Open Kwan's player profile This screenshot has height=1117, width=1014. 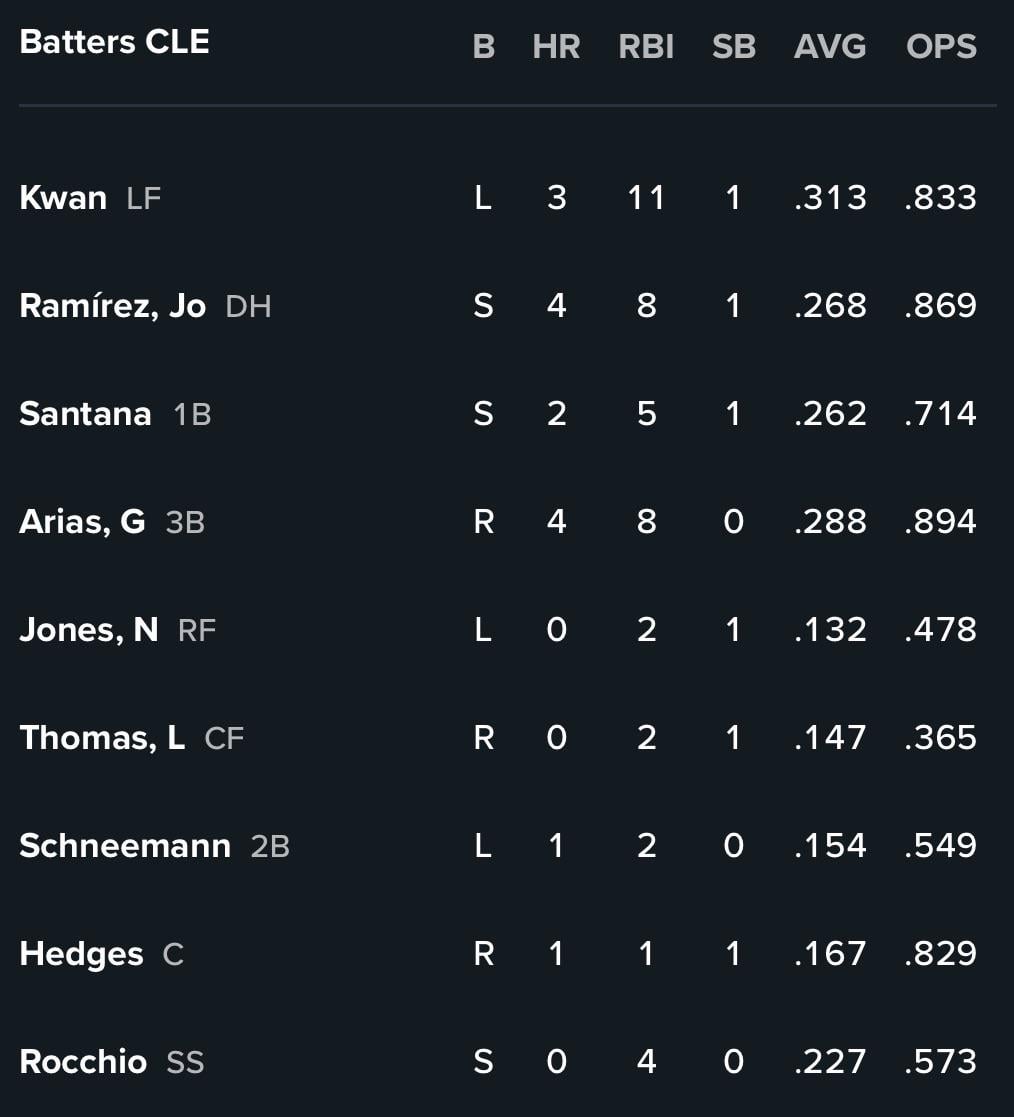pos(63,198)
